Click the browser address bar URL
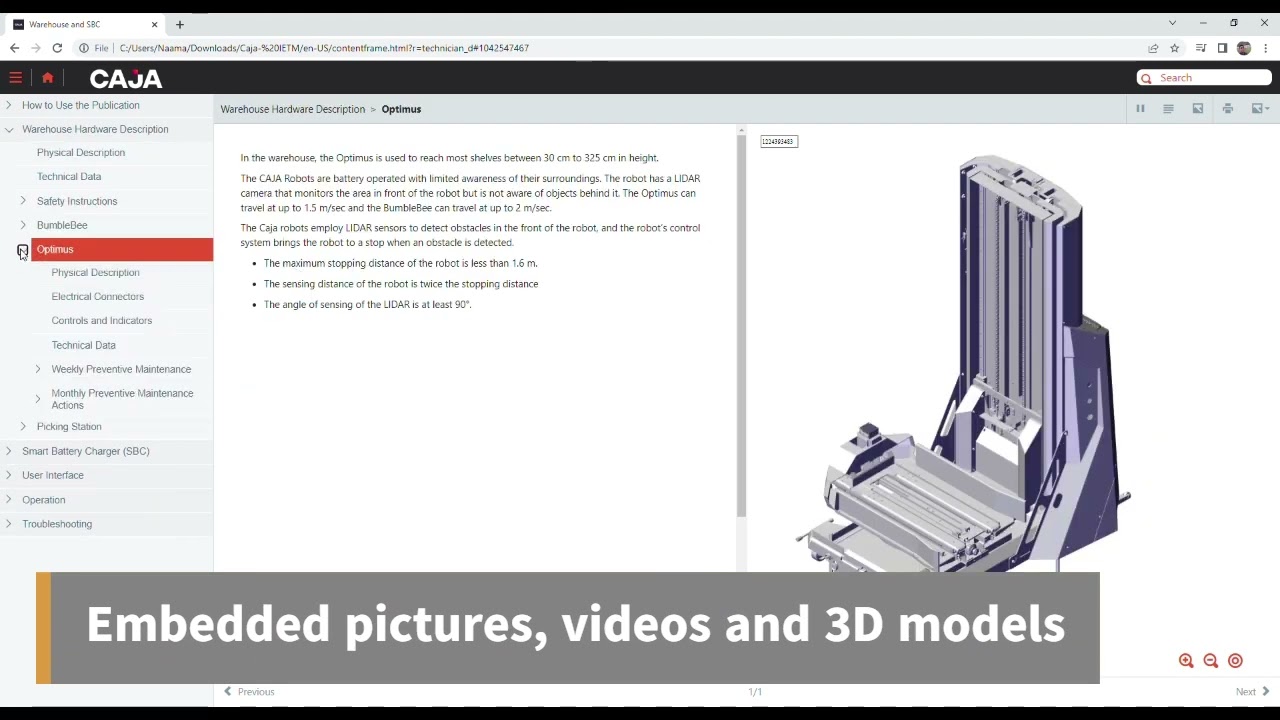The width and height of the screenshot is (1280, 720). pyautogui.click(x=324, y=48)
